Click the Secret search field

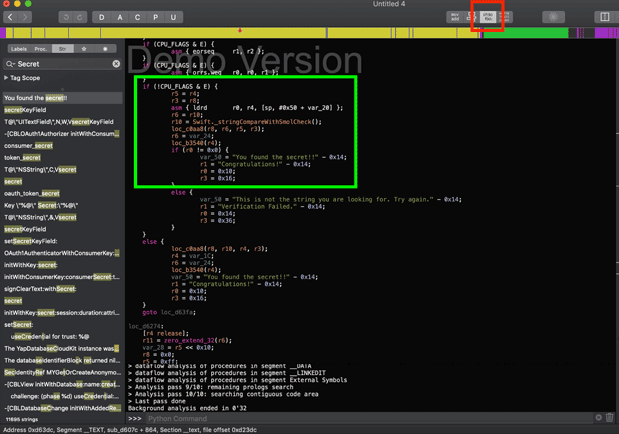point(63,64)
